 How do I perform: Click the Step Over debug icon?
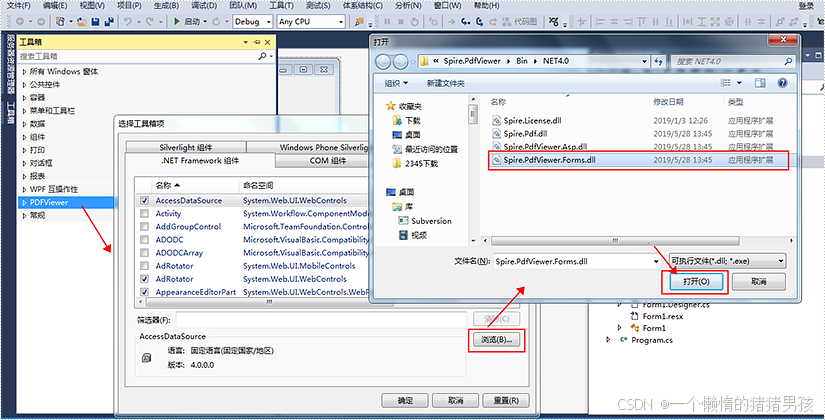(479, 22)
